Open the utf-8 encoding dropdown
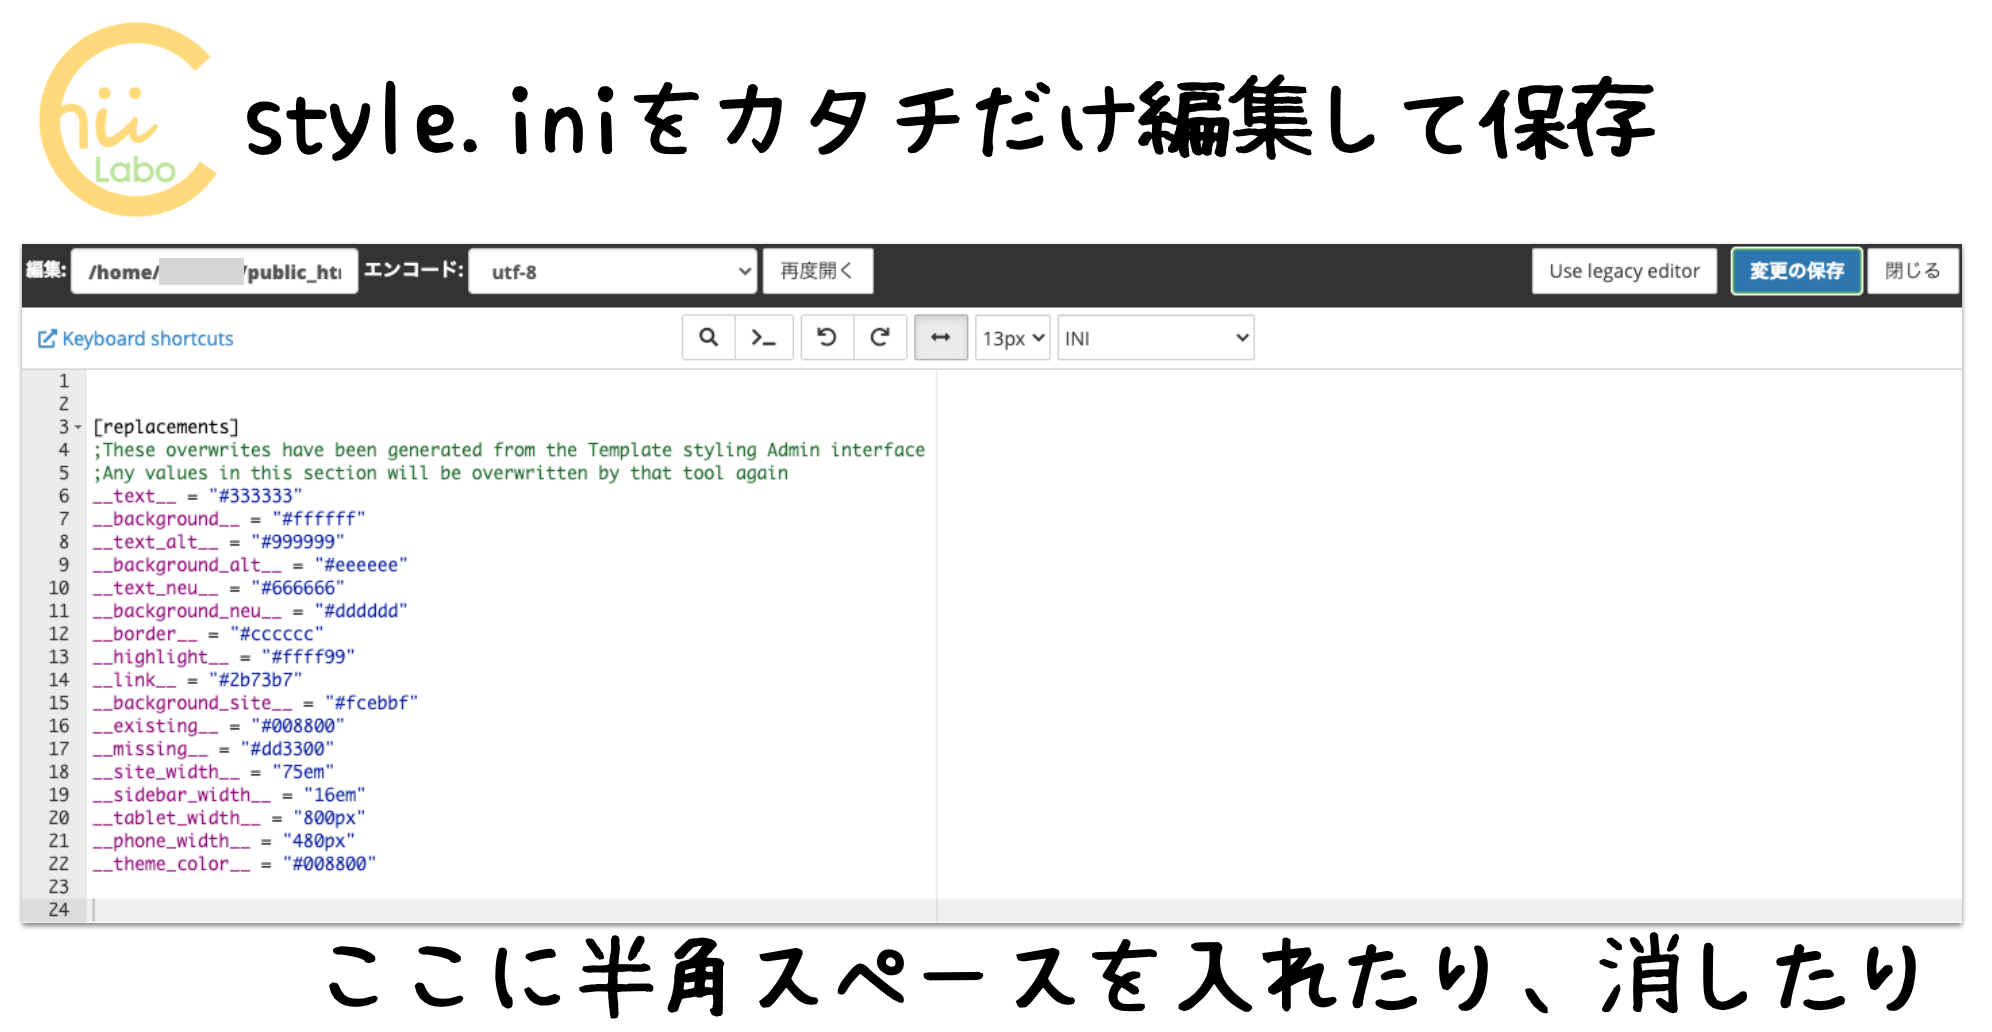 point(614,270)
